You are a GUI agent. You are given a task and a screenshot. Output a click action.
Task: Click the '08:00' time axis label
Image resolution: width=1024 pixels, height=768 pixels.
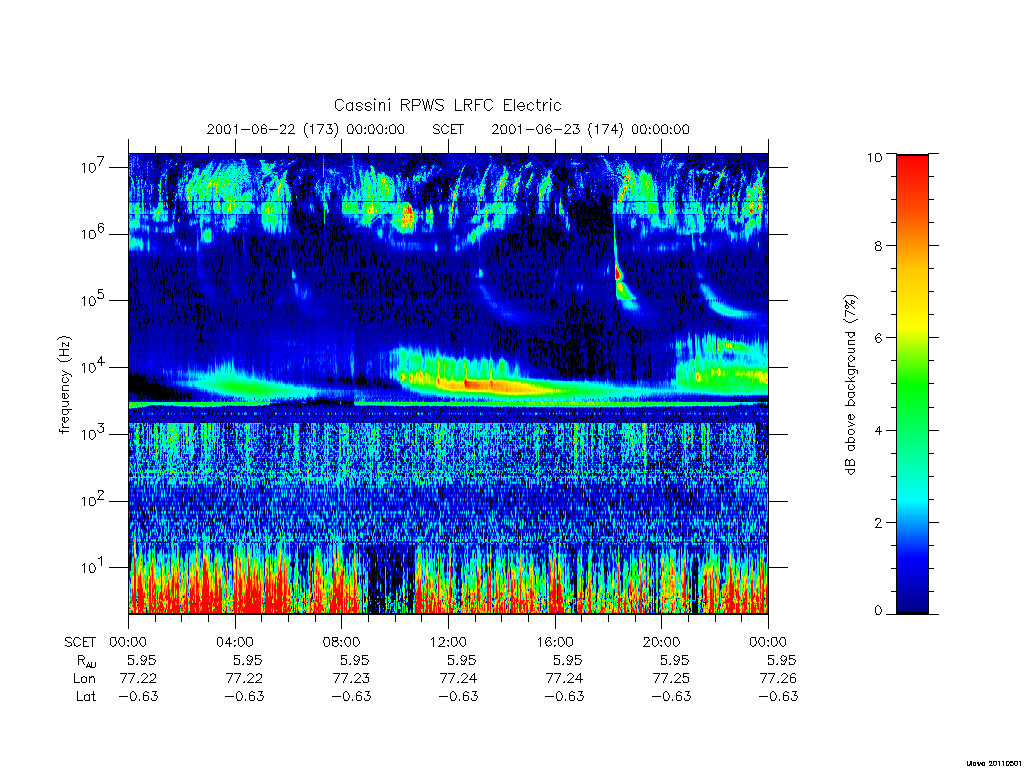point(341,642)
